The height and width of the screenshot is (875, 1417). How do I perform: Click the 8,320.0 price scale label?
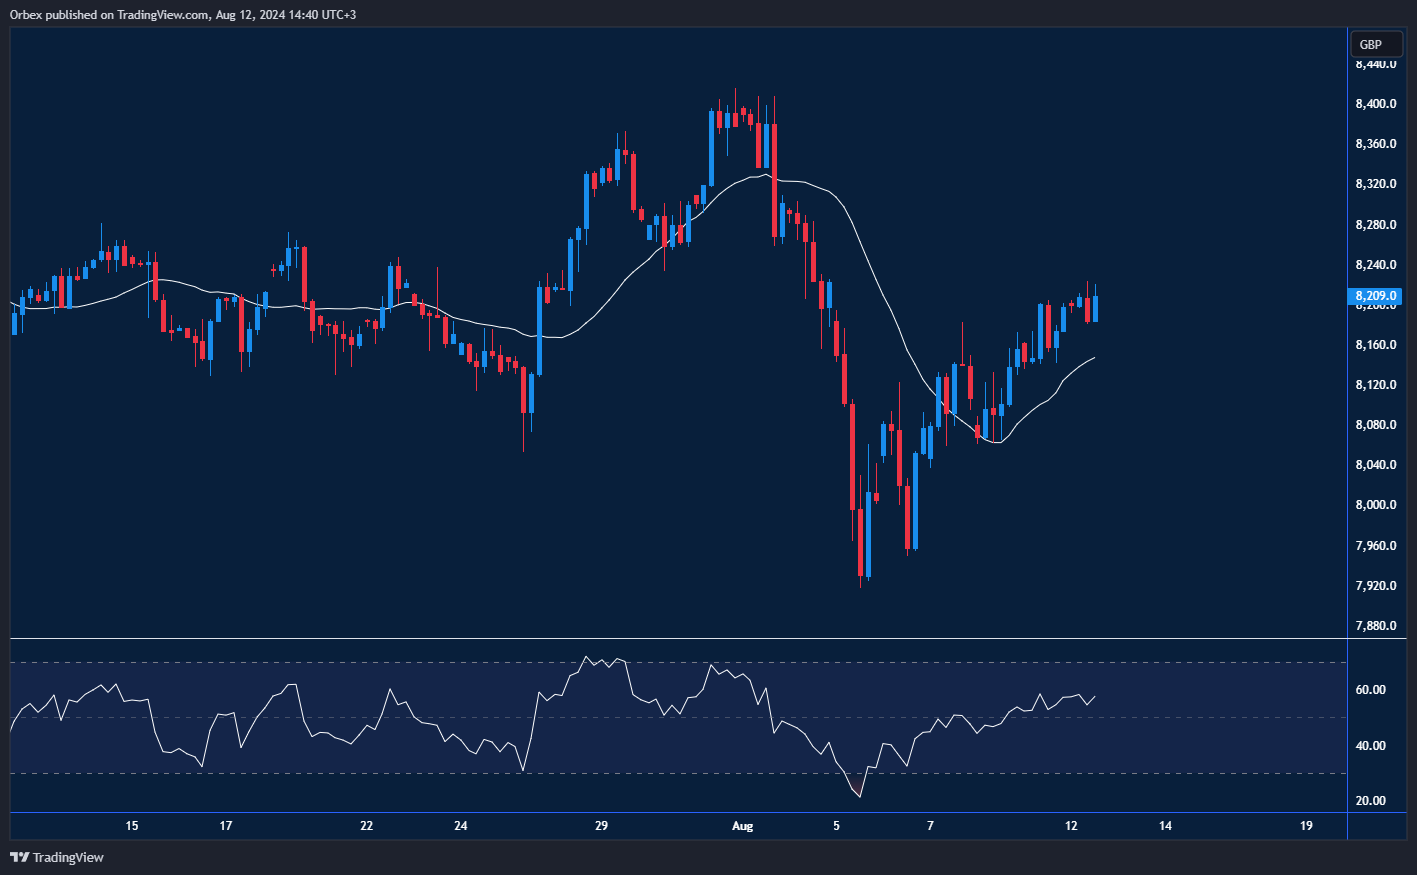pyautogui.click(x=1376, y=184)
